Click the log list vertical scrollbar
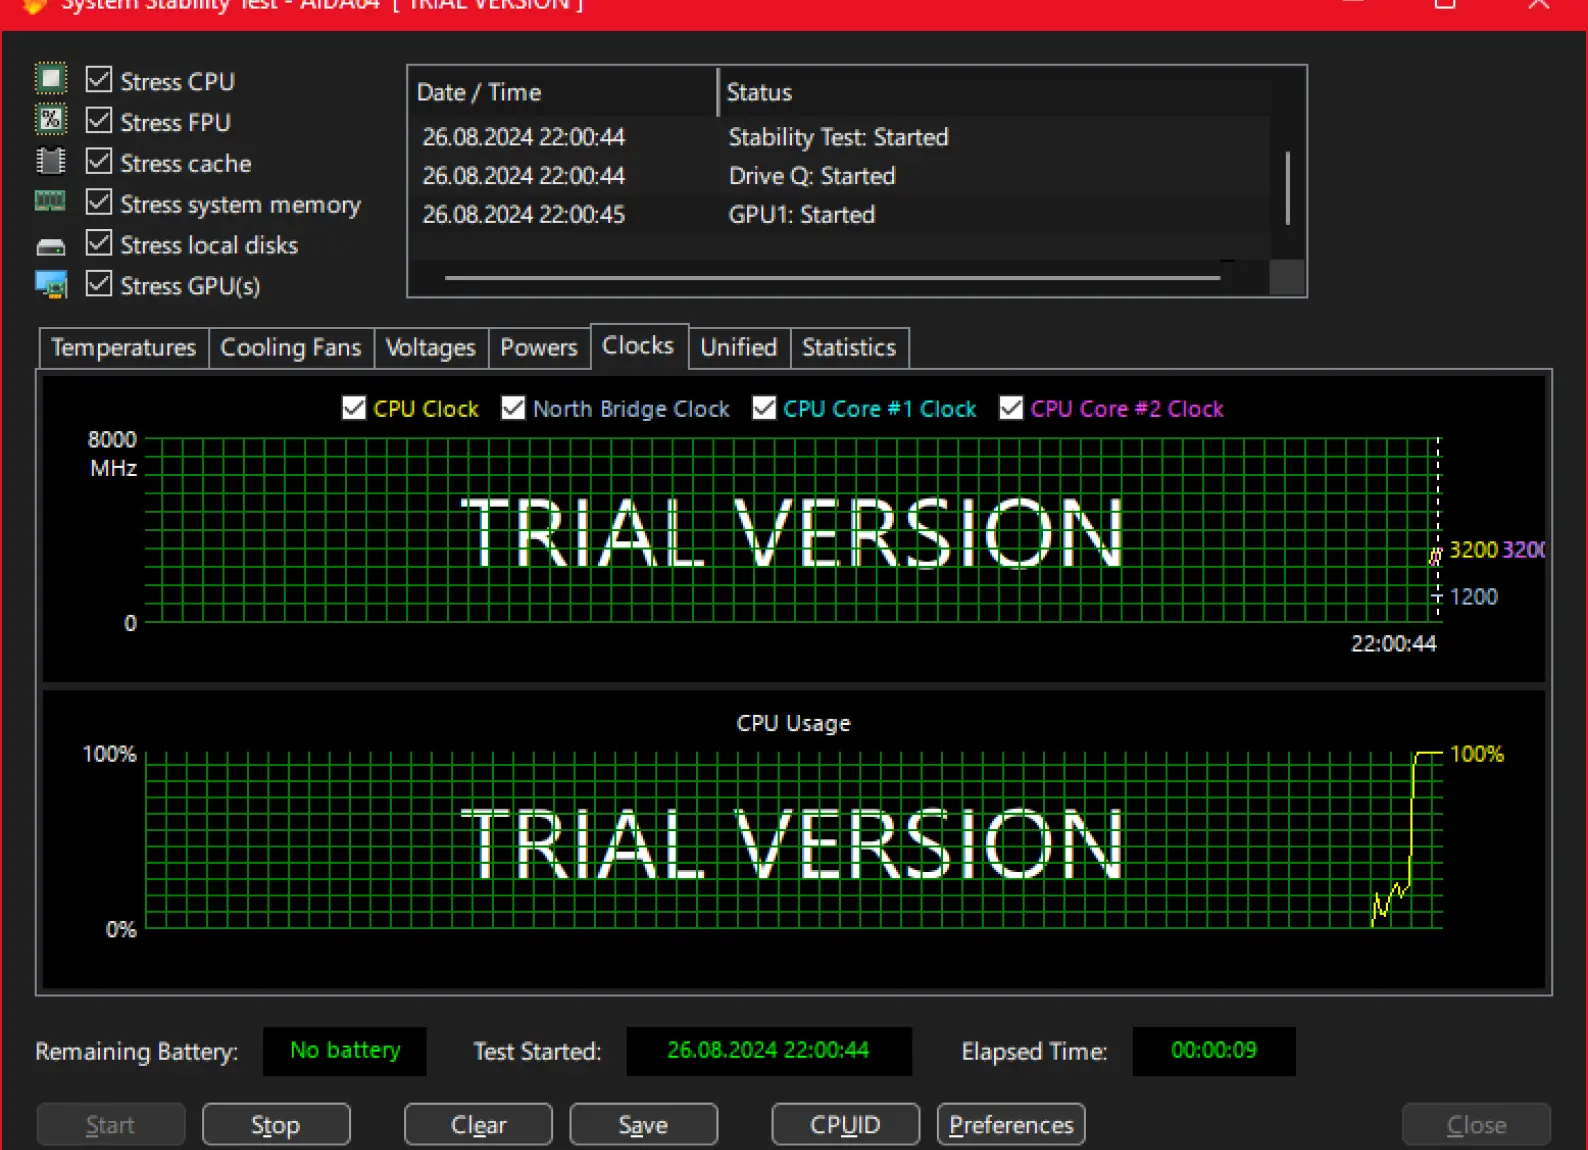Screen dimensions: 1588x1150 (1287, 189)
